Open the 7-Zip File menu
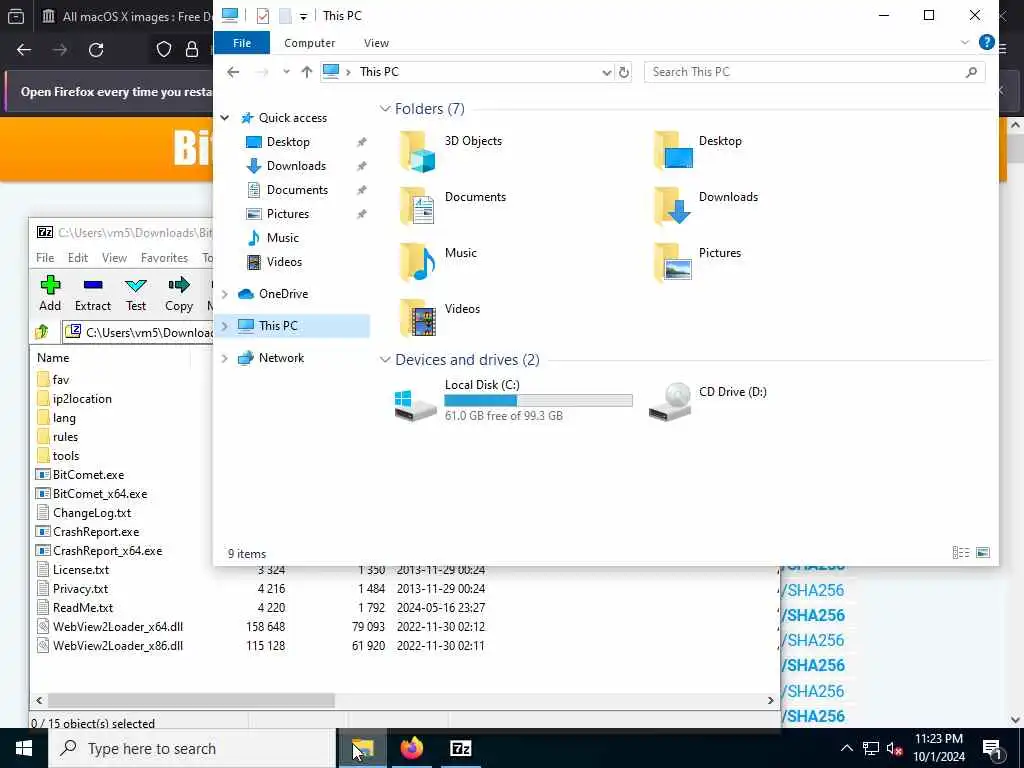Viewport: 1024px width, 768px height. 45,258
